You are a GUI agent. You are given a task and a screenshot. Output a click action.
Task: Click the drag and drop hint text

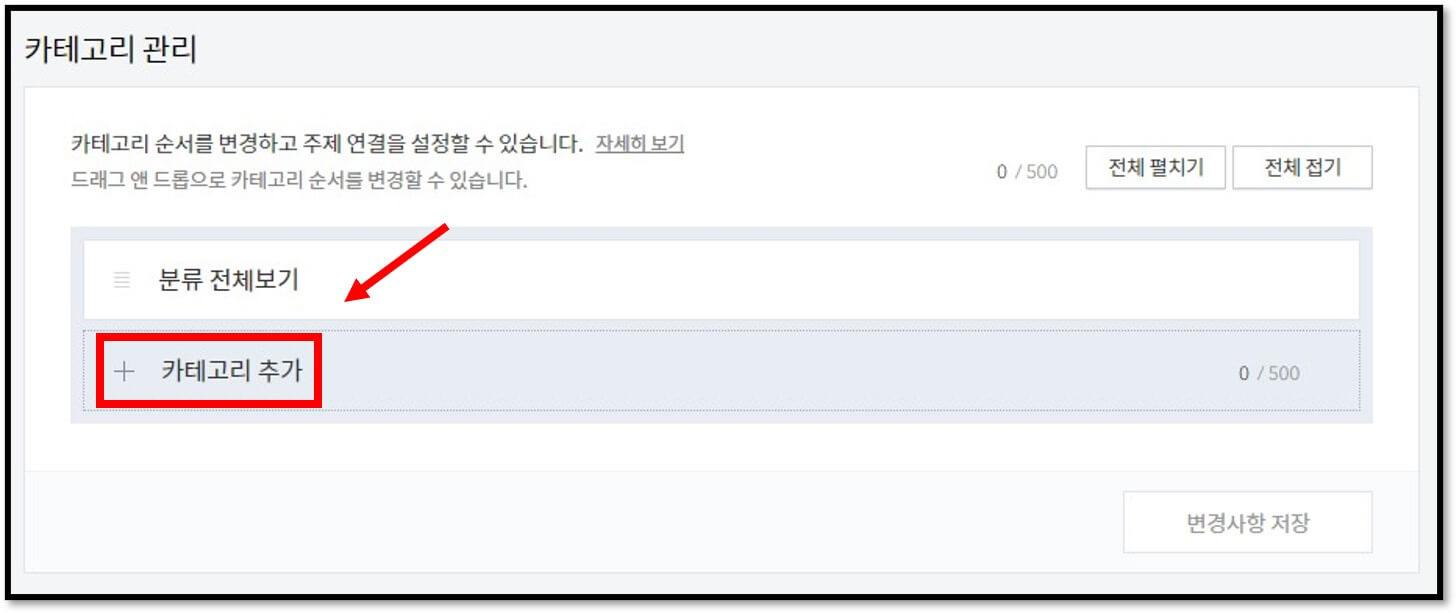[299, 181]
